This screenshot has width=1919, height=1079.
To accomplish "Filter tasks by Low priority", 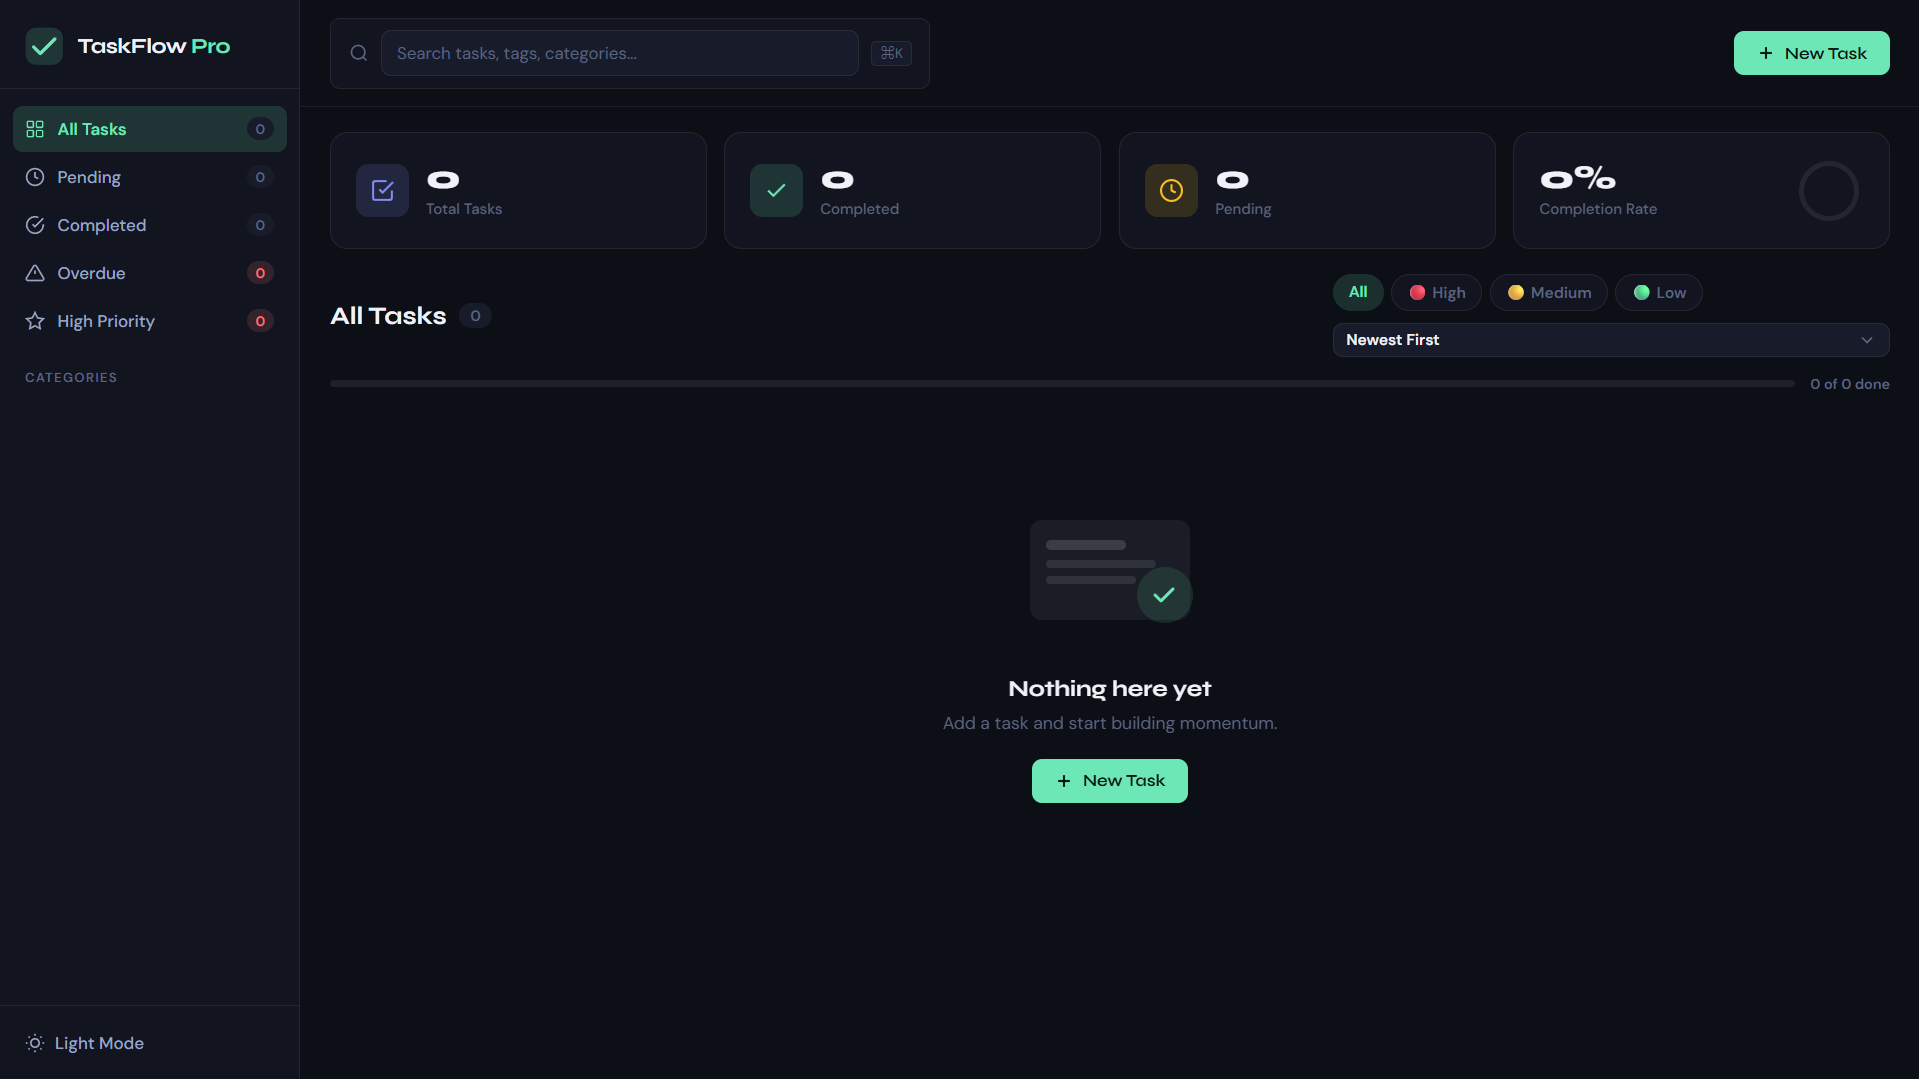I will 1658,292.
